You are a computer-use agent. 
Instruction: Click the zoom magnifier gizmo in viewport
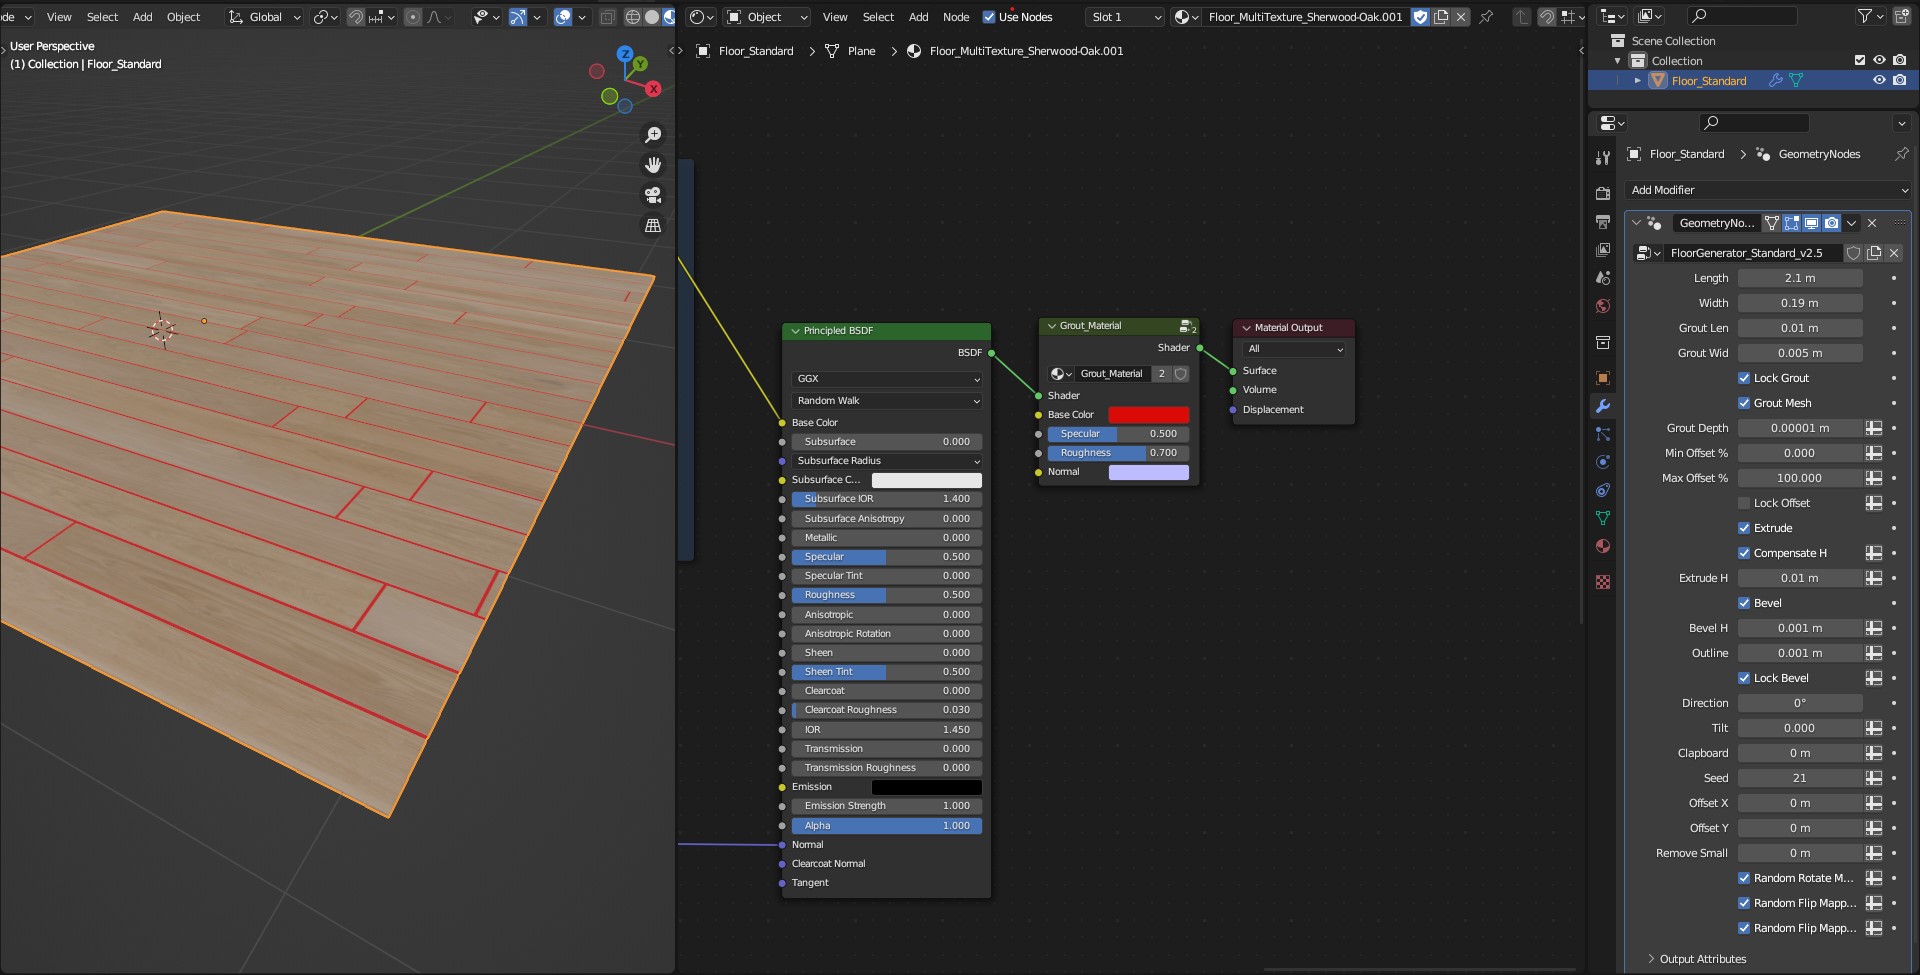click(x=653, y=135)
